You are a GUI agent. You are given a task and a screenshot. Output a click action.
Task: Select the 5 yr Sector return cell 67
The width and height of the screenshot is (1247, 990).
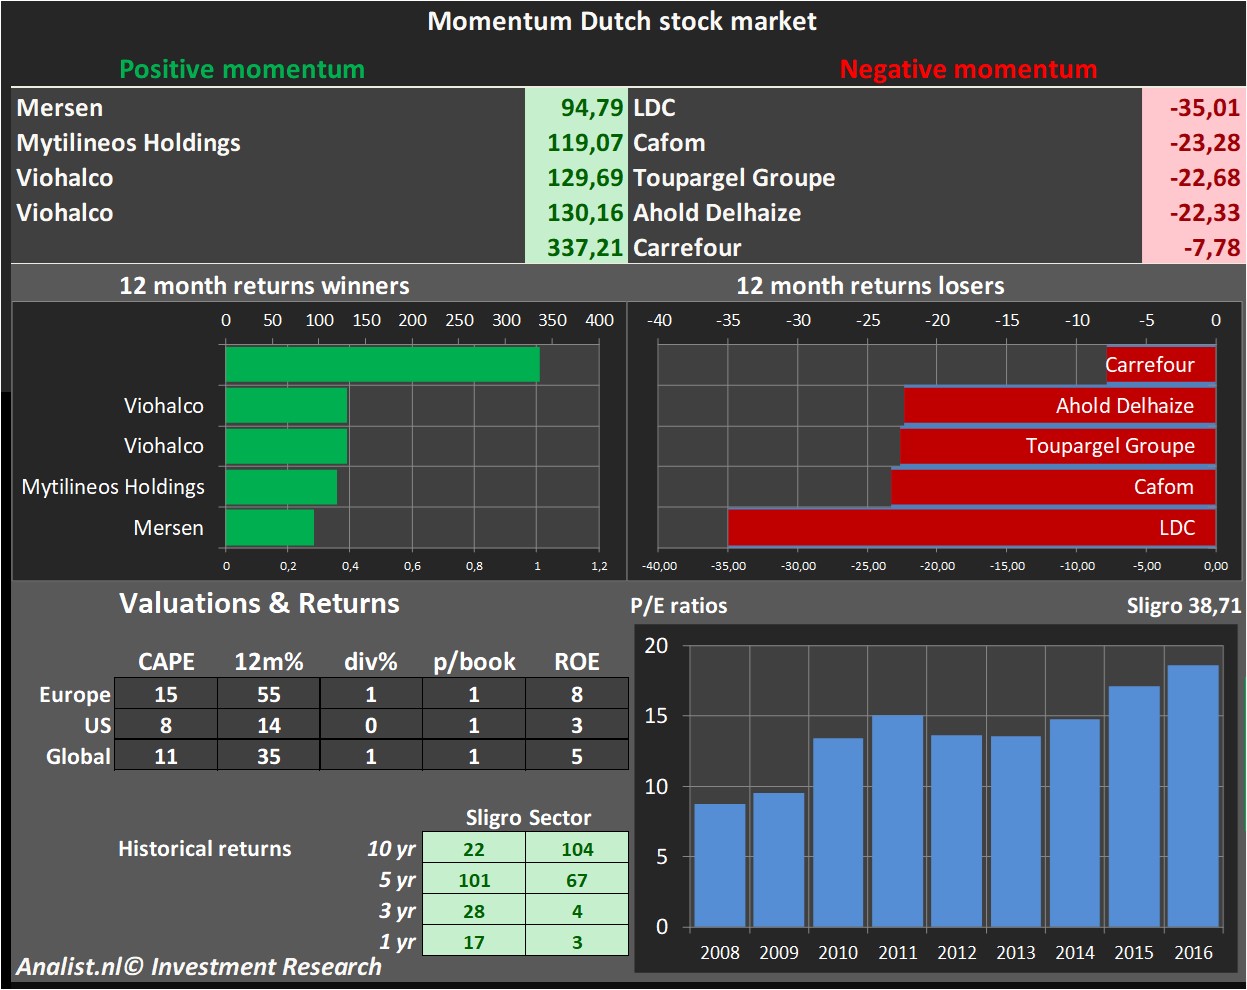[577, 880]
